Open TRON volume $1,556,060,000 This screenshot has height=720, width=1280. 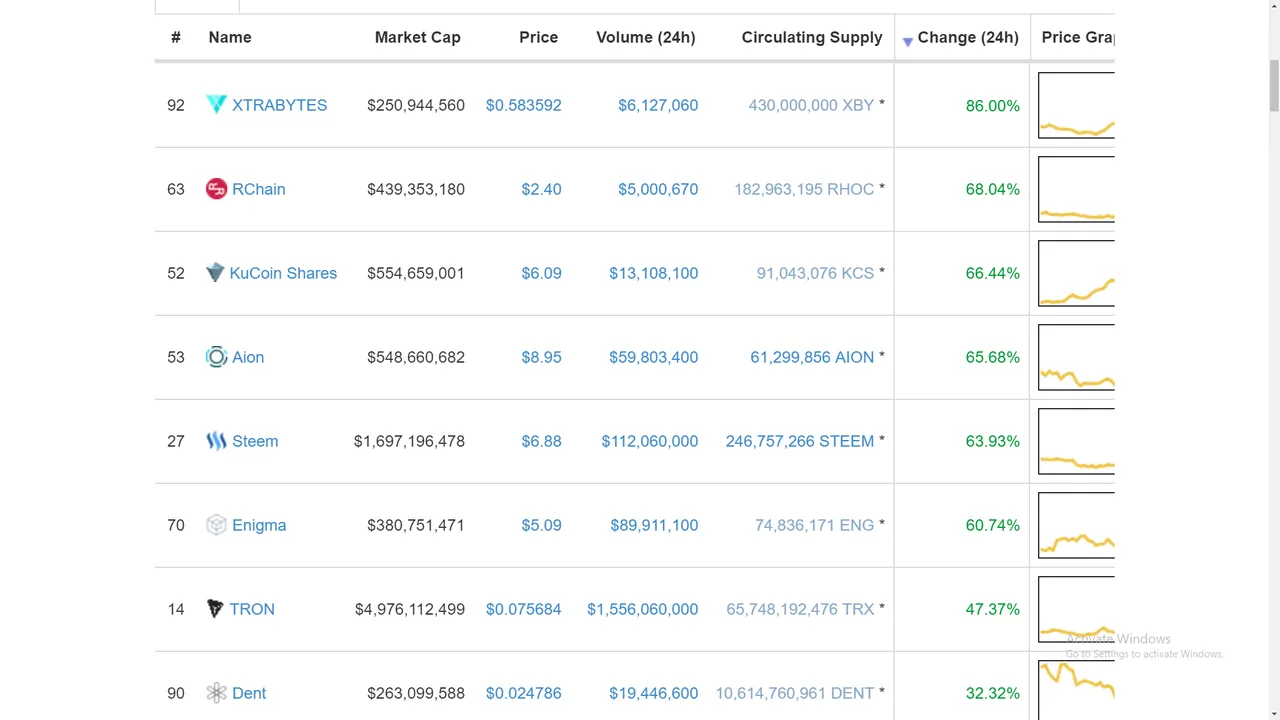[x=642, y=609]
